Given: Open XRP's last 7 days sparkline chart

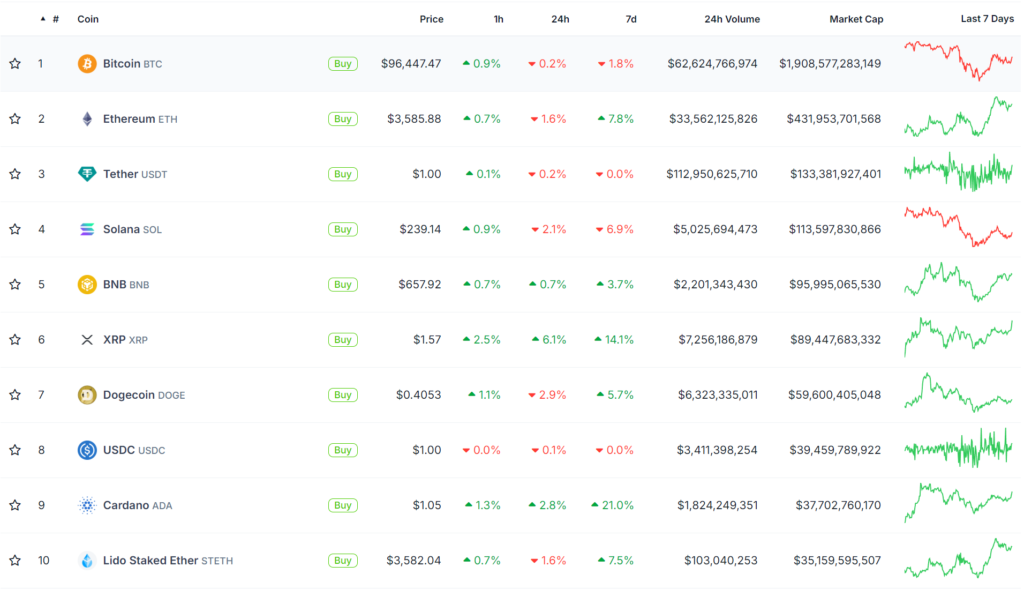Looking at the screenshot, I should click(x=958, y=337).
